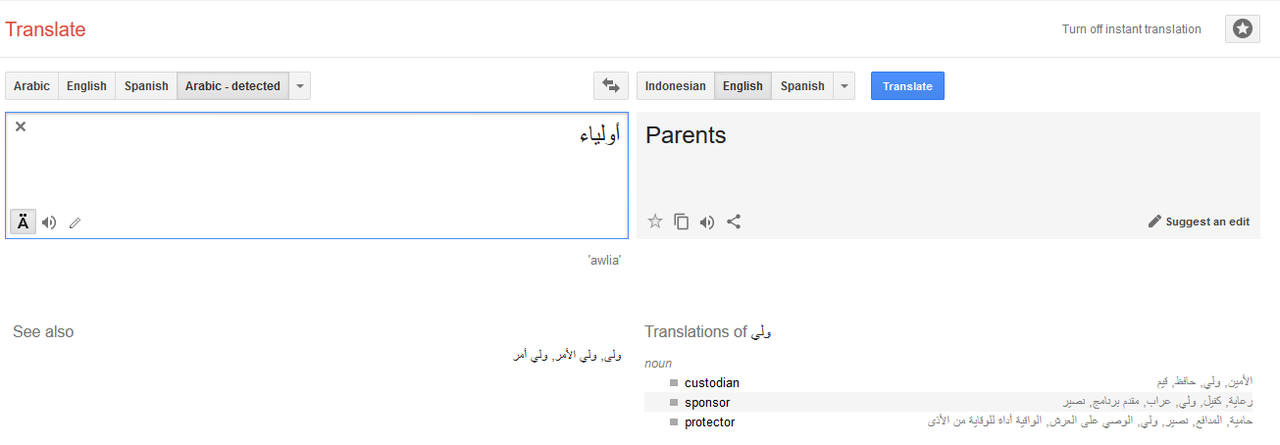The height and width of the screenshot is (445, 1280).
Task: Turn on handwriting input pencil
Action: click(75, 222)
